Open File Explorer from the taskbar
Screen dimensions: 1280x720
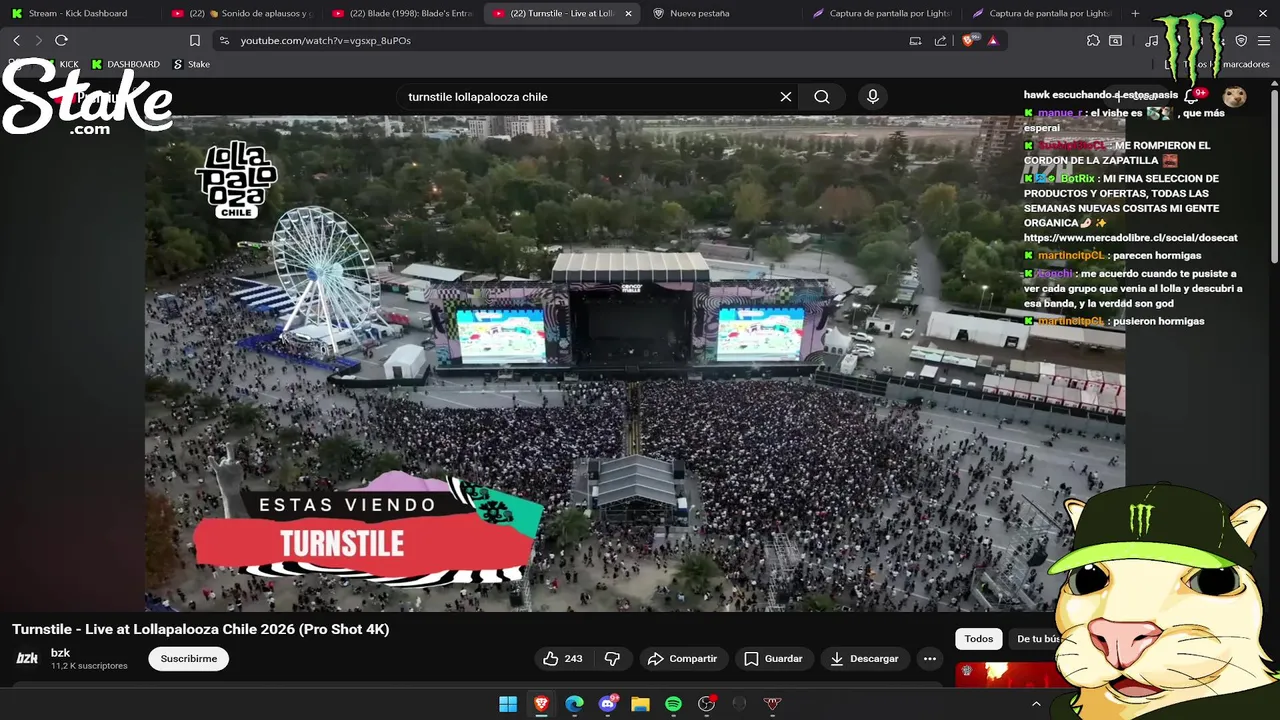(640, 704)
